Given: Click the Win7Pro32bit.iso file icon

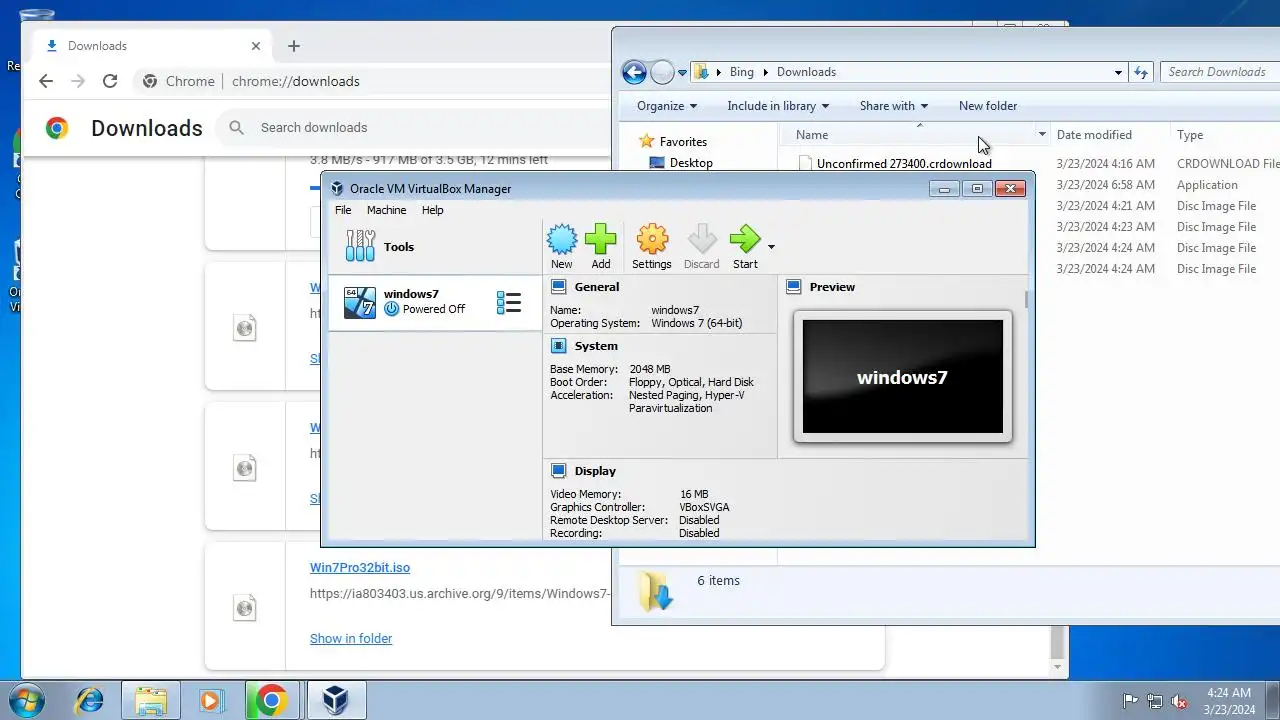Looking at the screenshot, I should coord(245,607).
